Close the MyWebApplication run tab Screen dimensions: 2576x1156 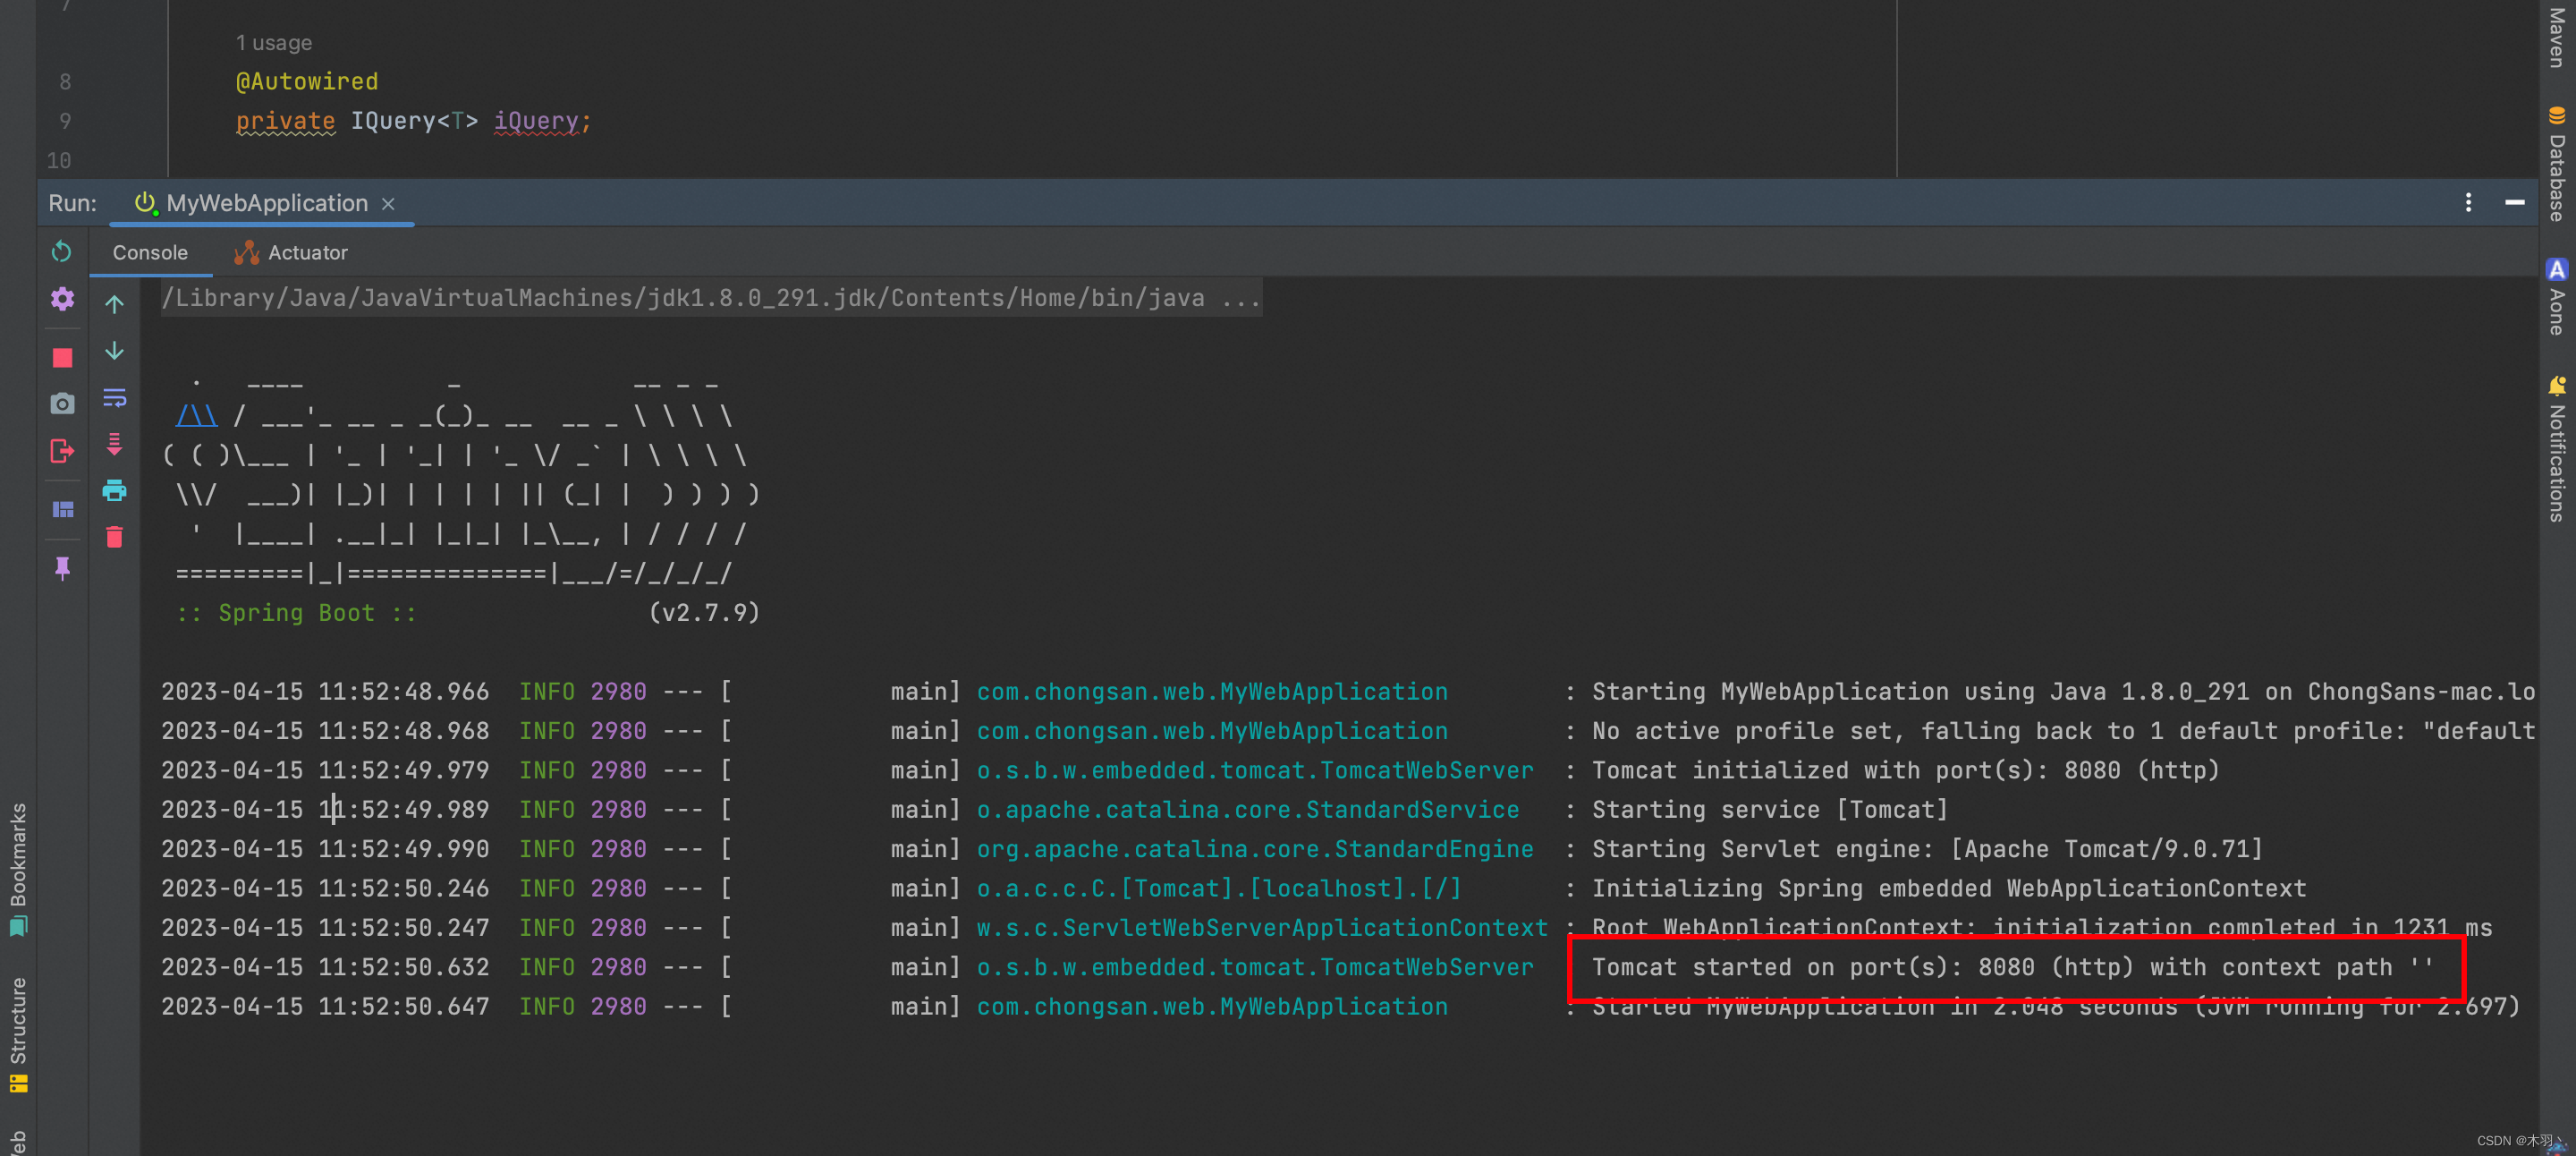point(388,204)
